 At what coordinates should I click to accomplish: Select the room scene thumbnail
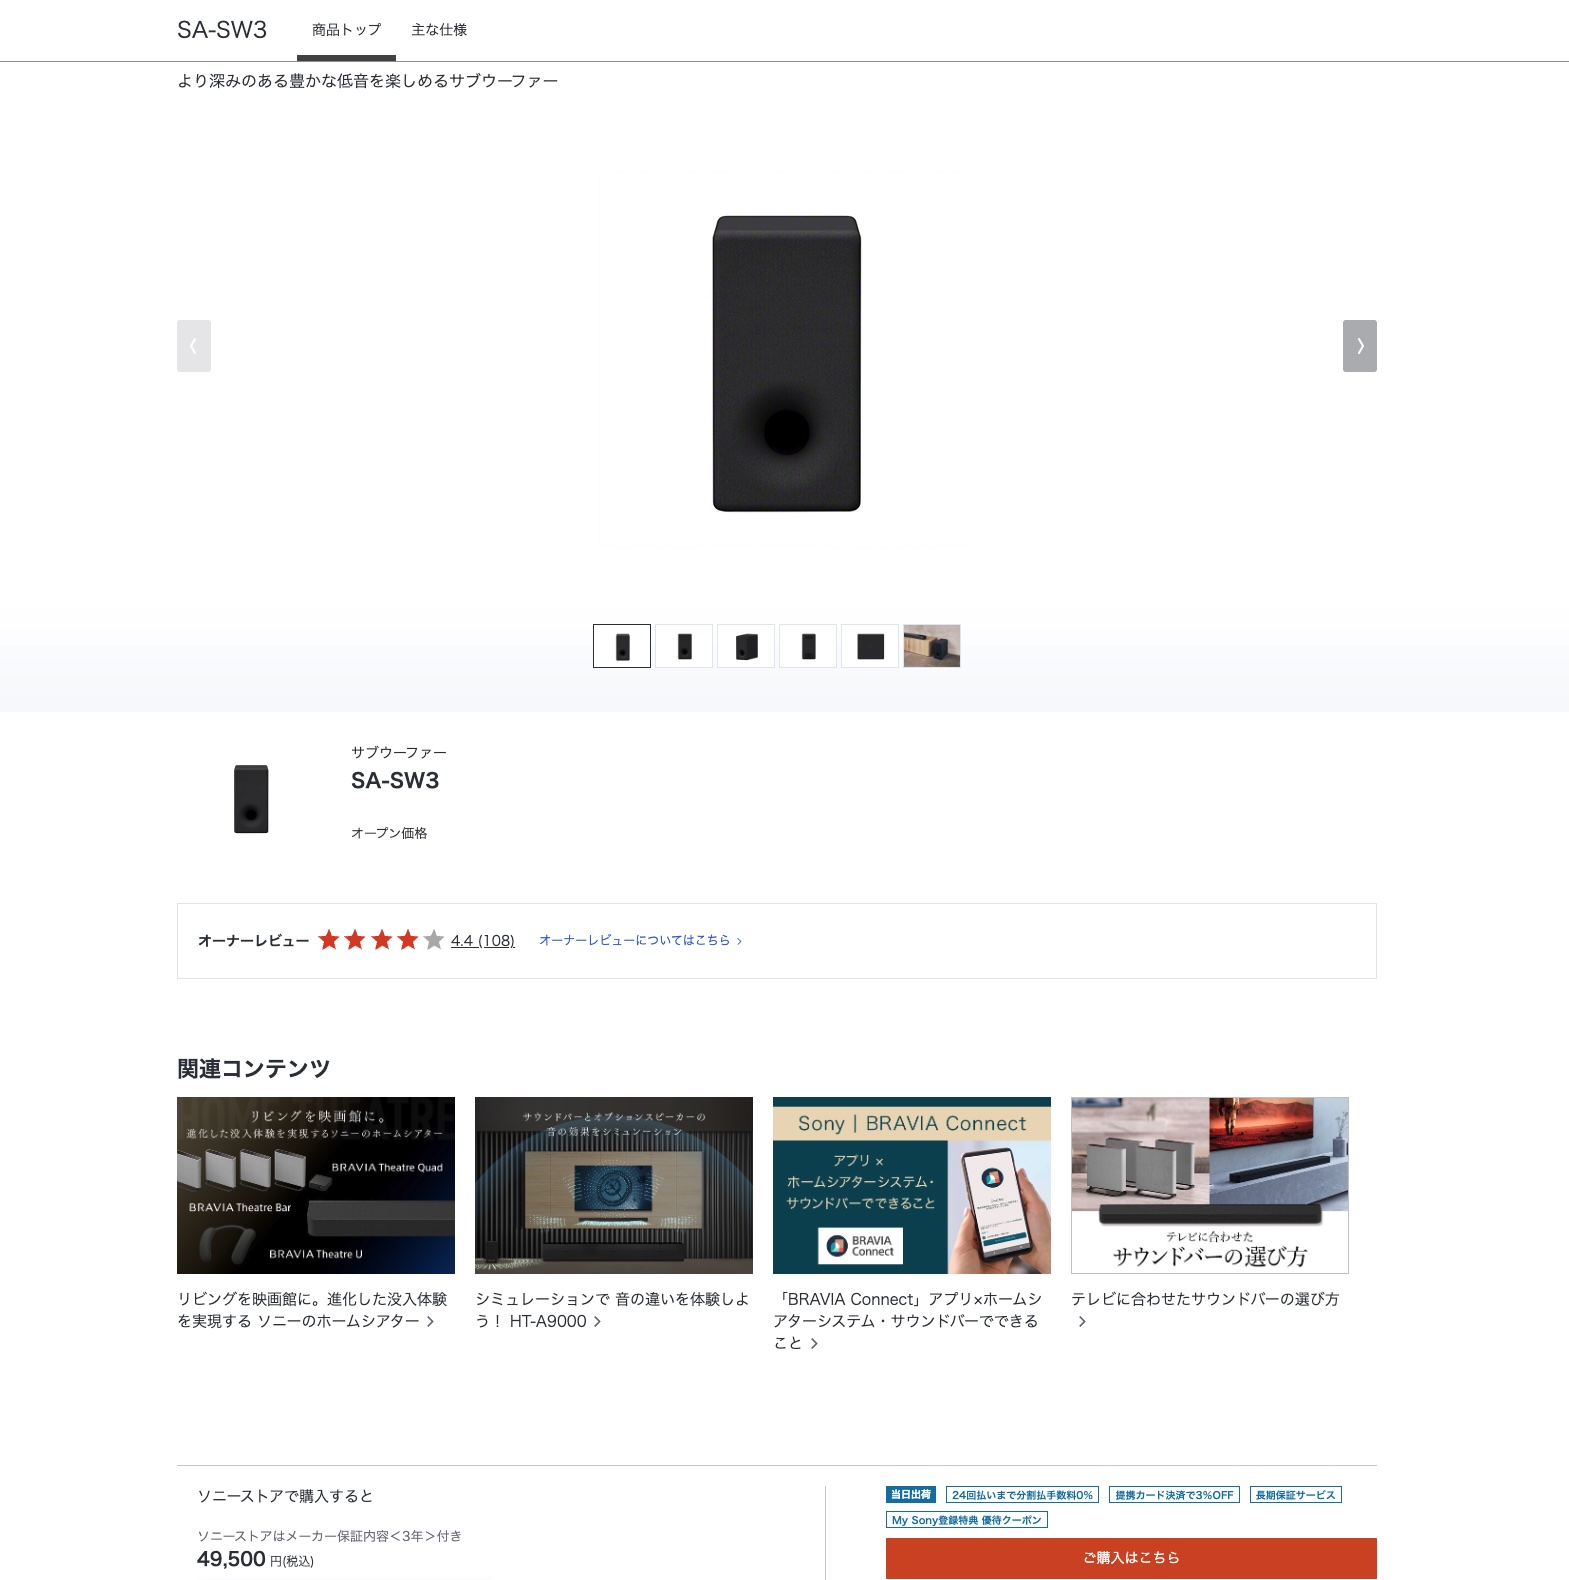tap(932, 646)
